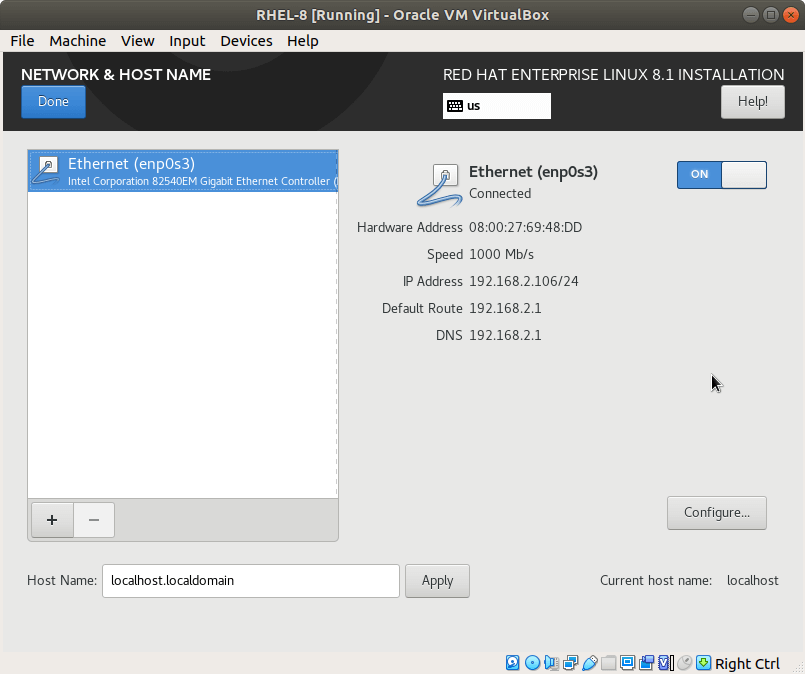Click the Done button
The image size is (805, 674).
coord(53,102)
